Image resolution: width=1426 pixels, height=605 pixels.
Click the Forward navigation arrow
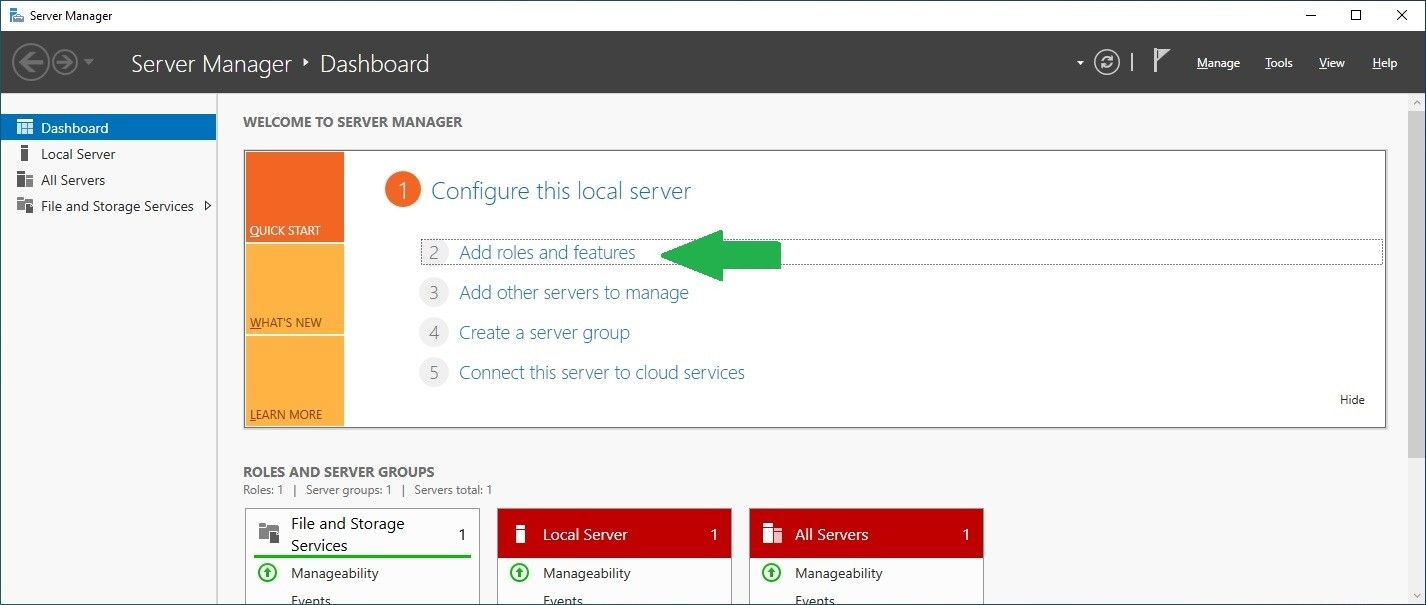click(x=65, y=63)
